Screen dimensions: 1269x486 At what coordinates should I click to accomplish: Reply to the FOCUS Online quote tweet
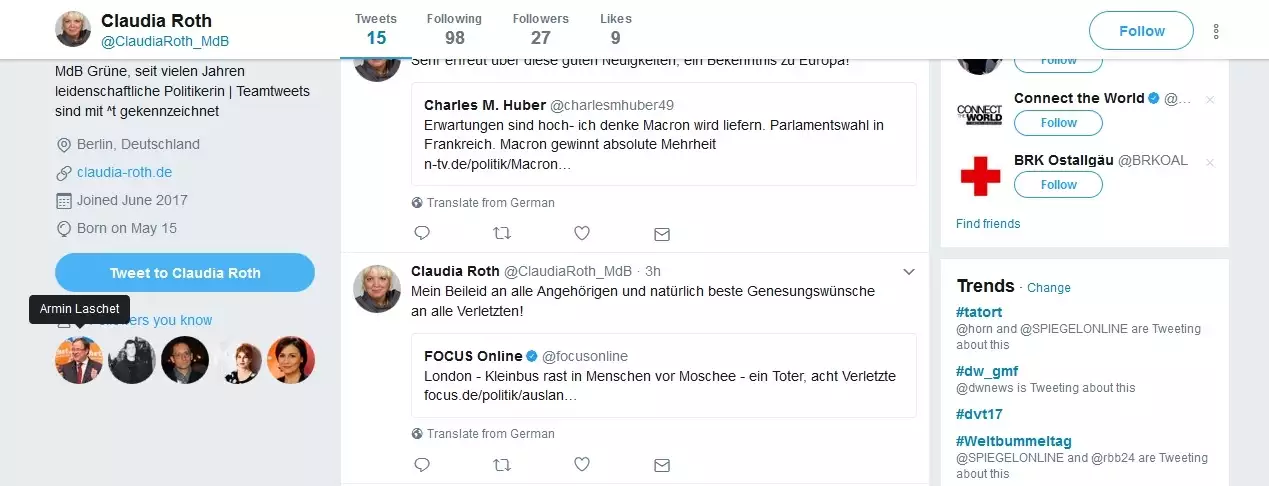point(422,464)
